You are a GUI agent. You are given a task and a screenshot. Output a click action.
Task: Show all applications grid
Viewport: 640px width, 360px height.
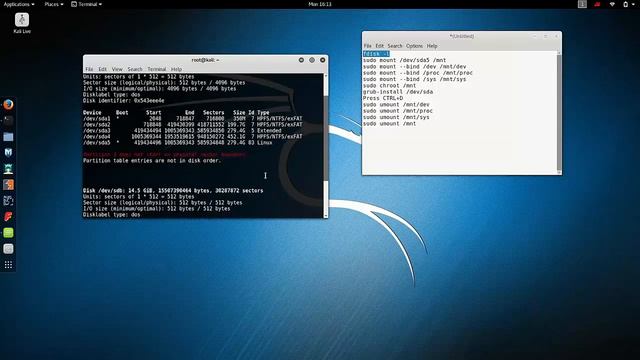8,265
